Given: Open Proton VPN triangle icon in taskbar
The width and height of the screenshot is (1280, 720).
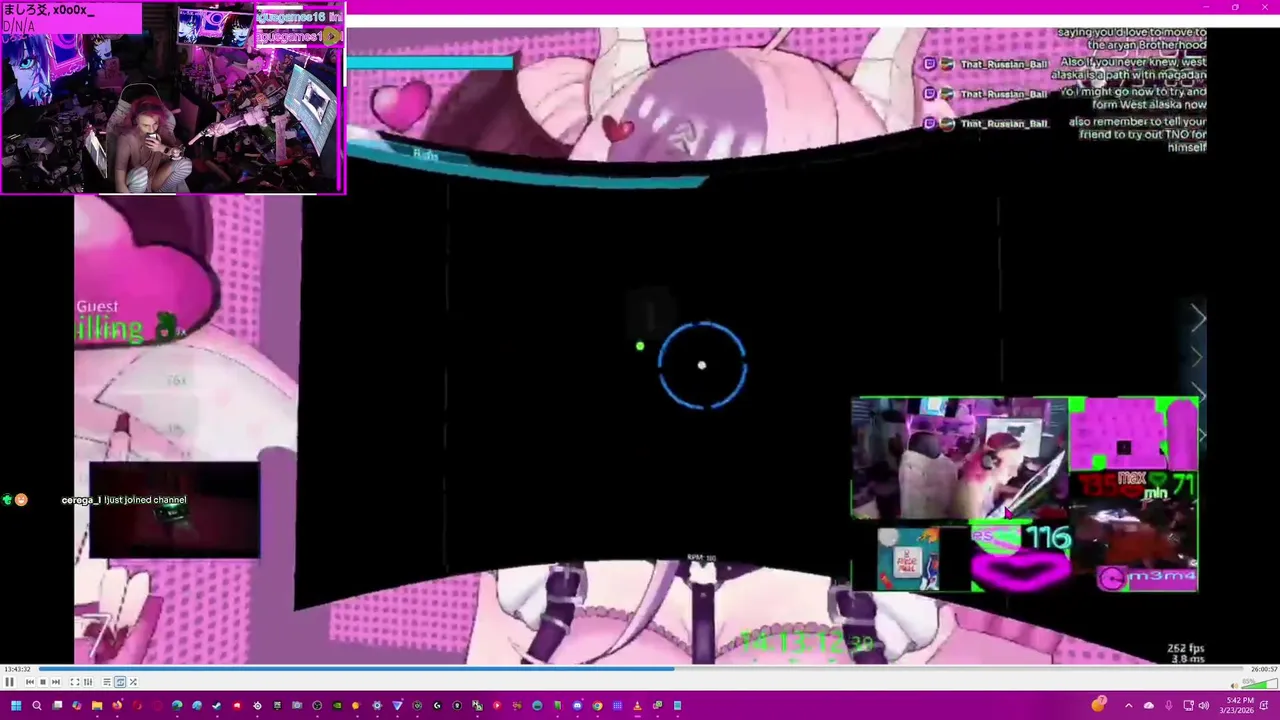Looking at the screenshot, I should pos(397,706).
